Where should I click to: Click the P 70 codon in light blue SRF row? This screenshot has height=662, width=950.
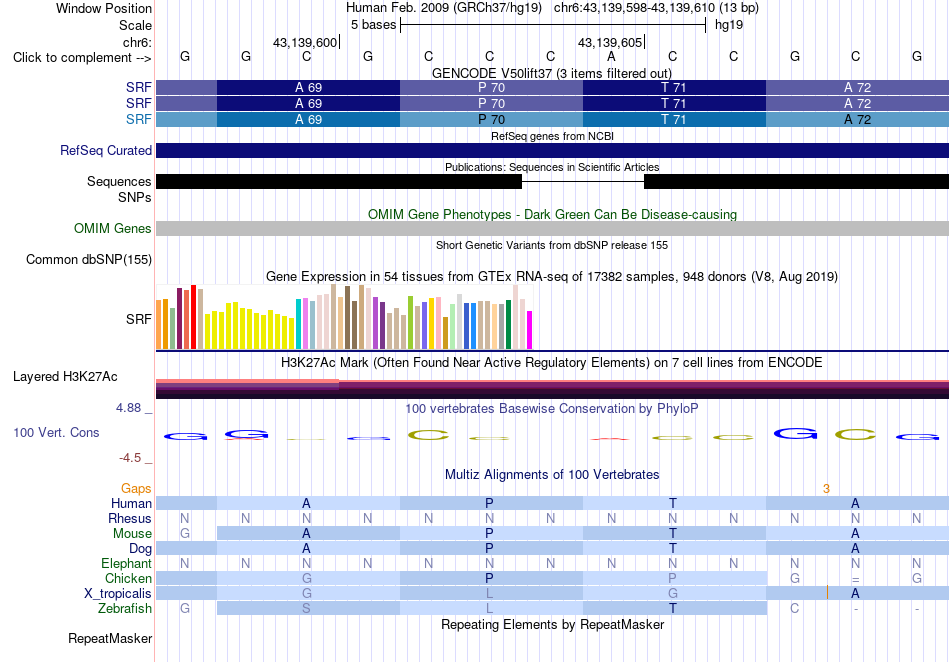point(491,119)
